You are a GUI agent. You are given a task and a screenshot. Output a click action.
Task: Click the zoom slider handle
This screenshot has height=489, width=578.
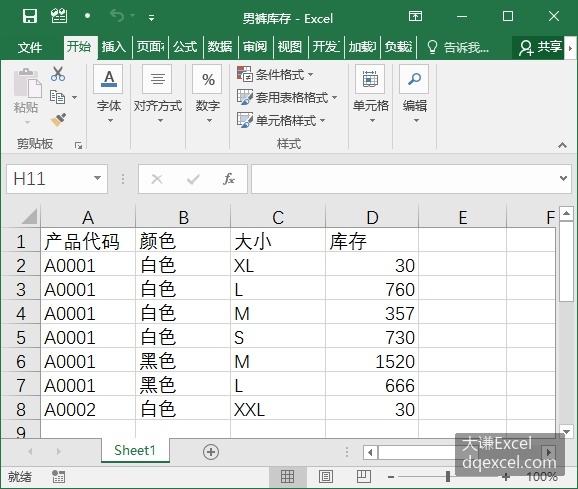pos(448,476)
